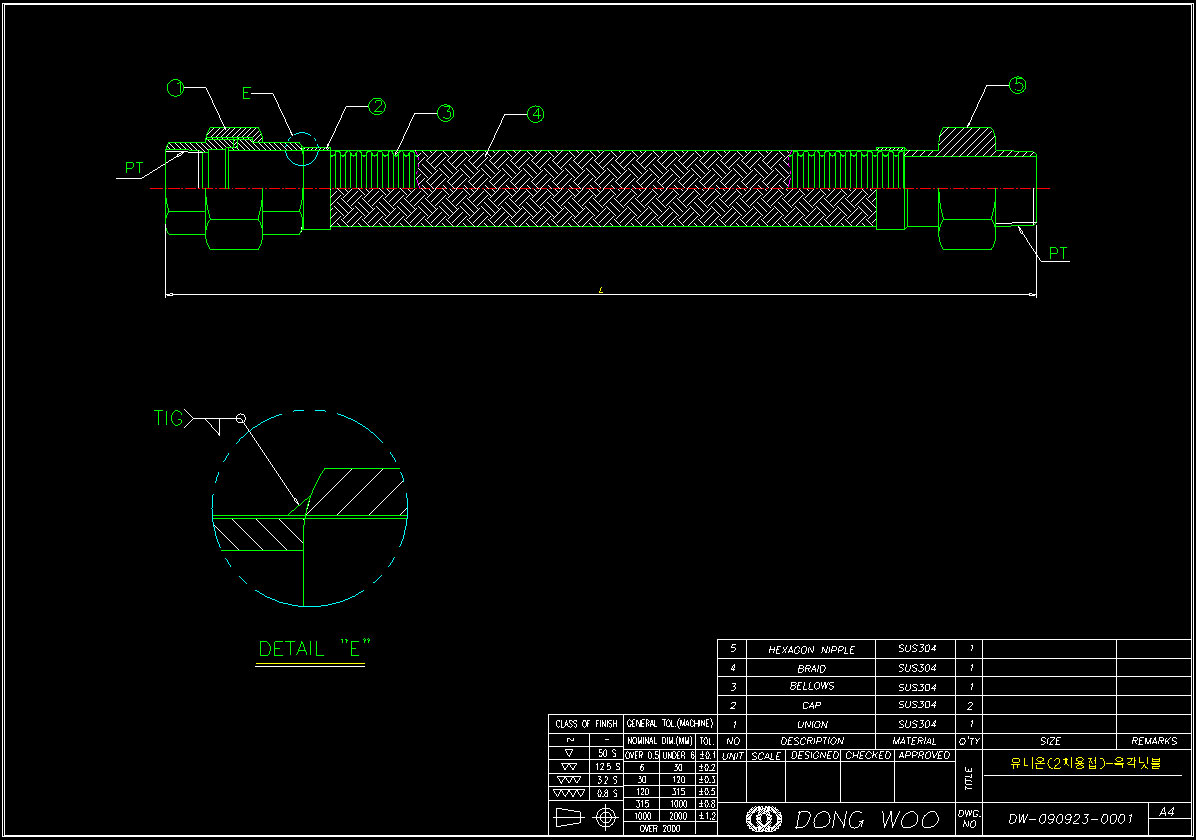Screen dimensions: 1196x840
Task: Click the 'CLASS OF FINISH' heading
Action: [x=587, y=723]
